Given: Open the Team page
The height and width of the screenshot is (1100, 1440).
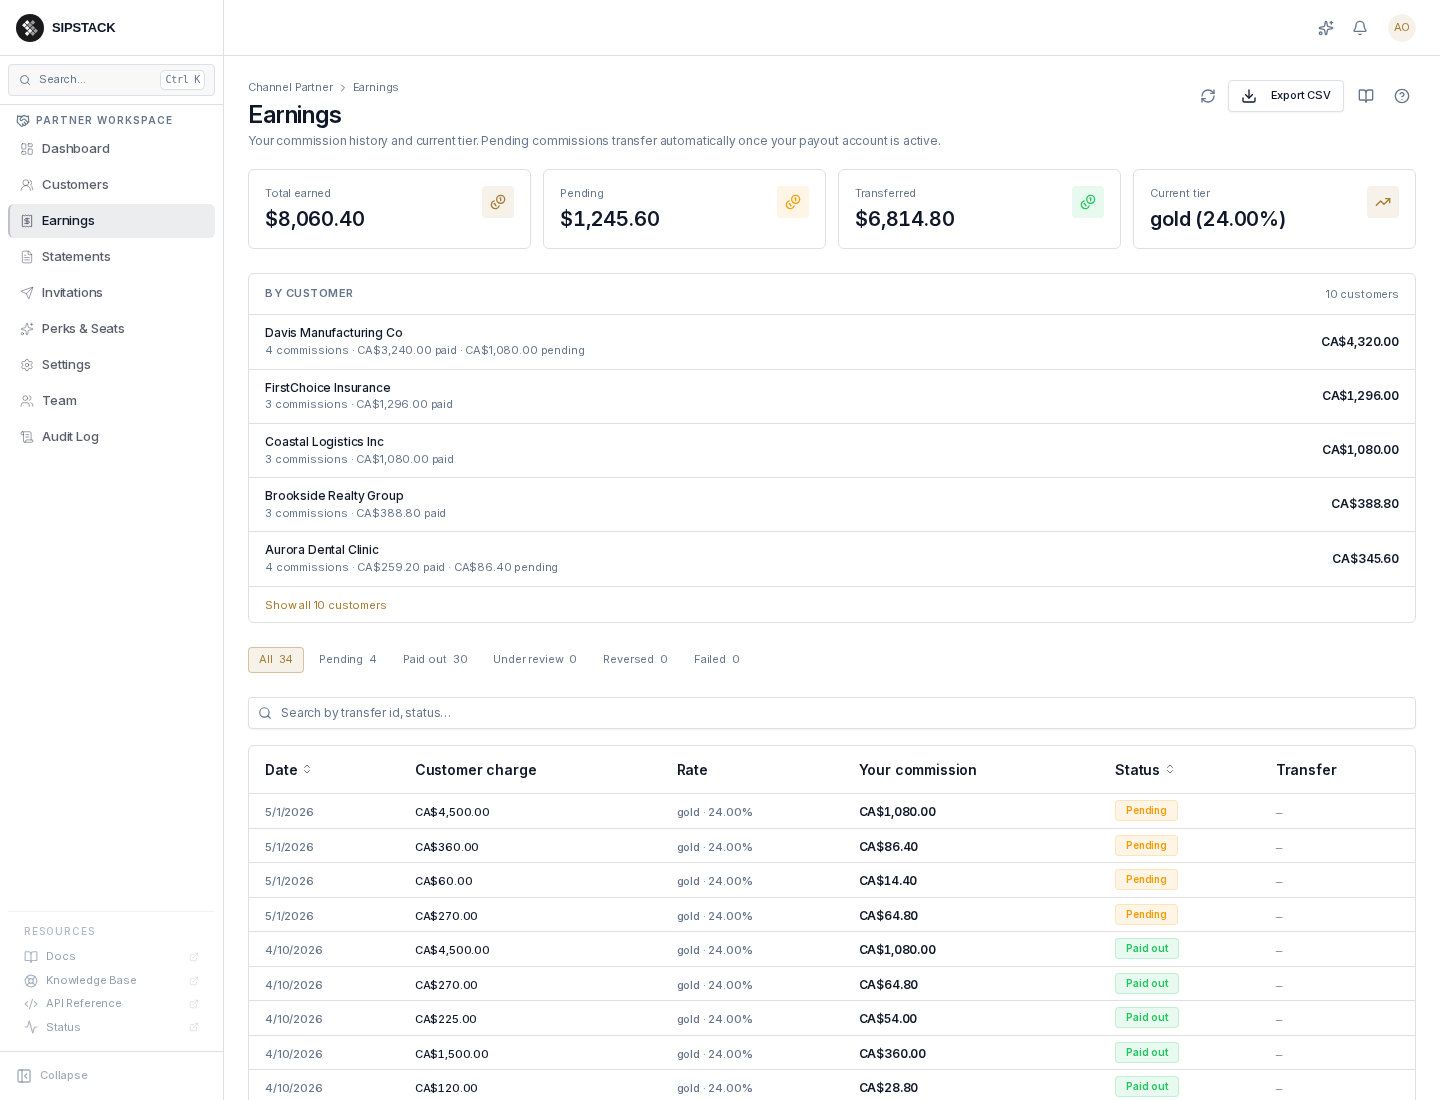Looking at the screenshot, I should 111,401.
